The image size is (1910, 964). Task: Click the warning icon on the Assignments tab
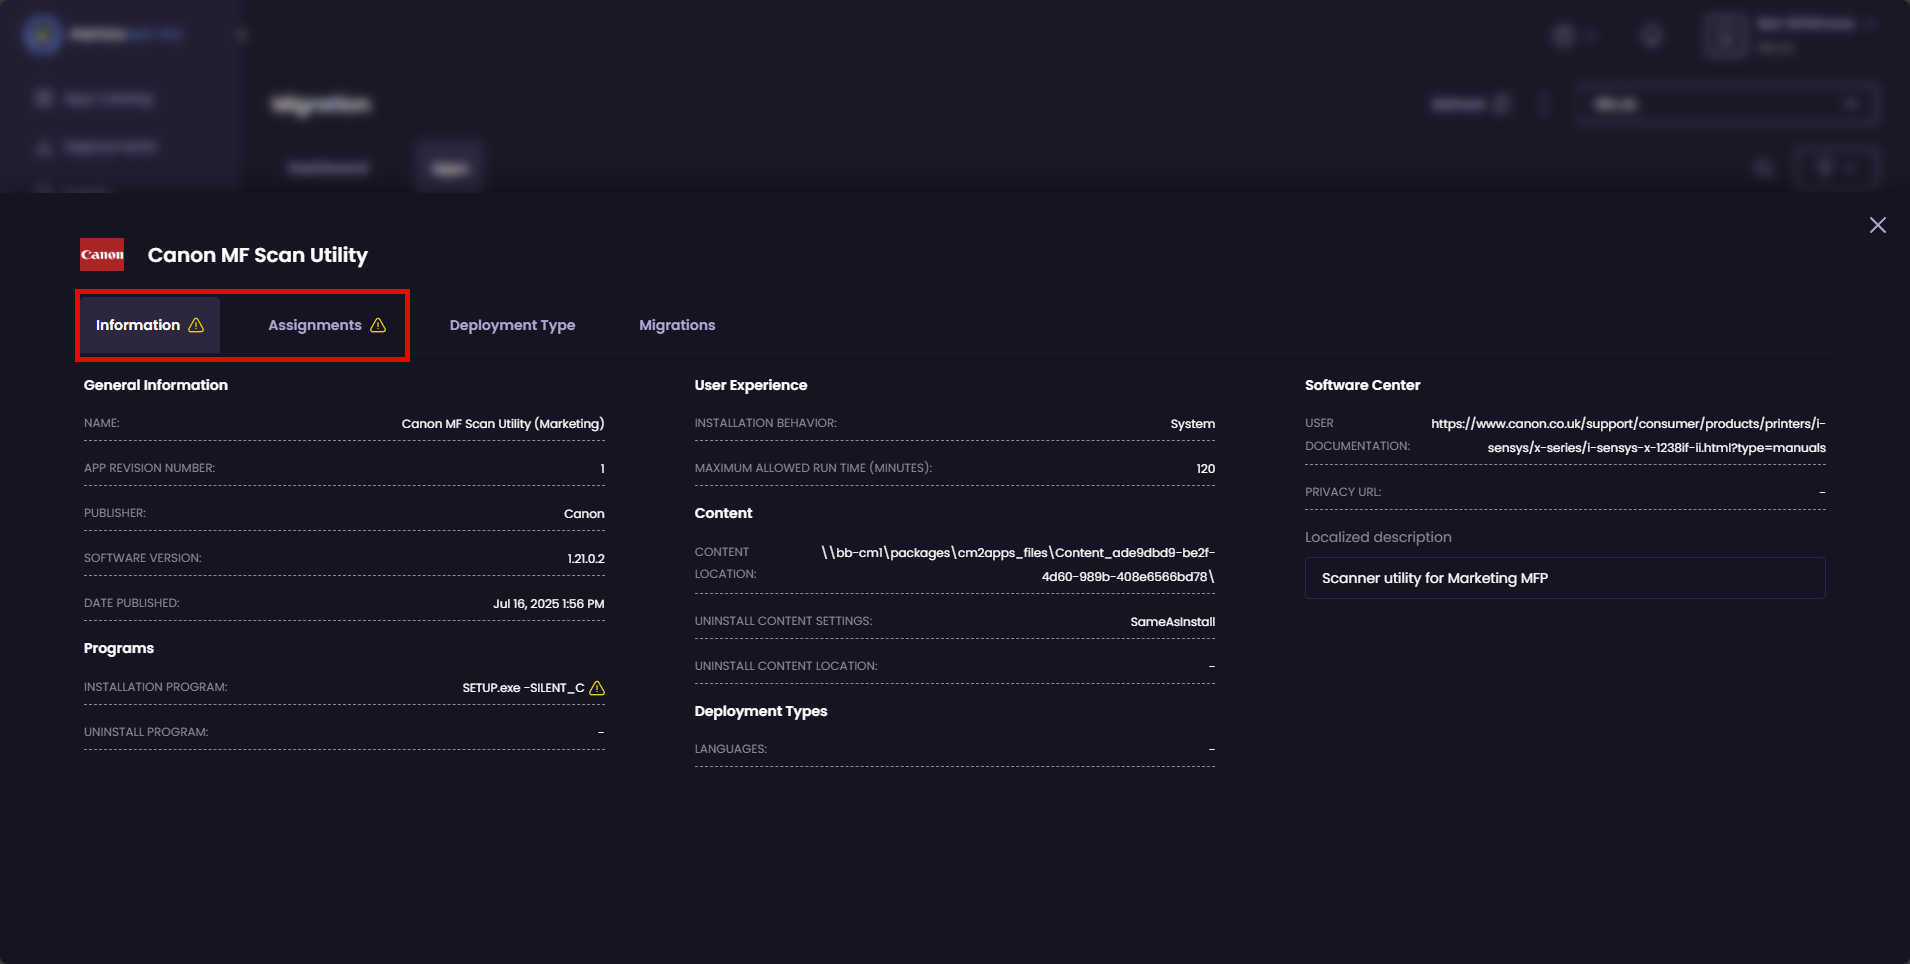click(x=378, y=325)
